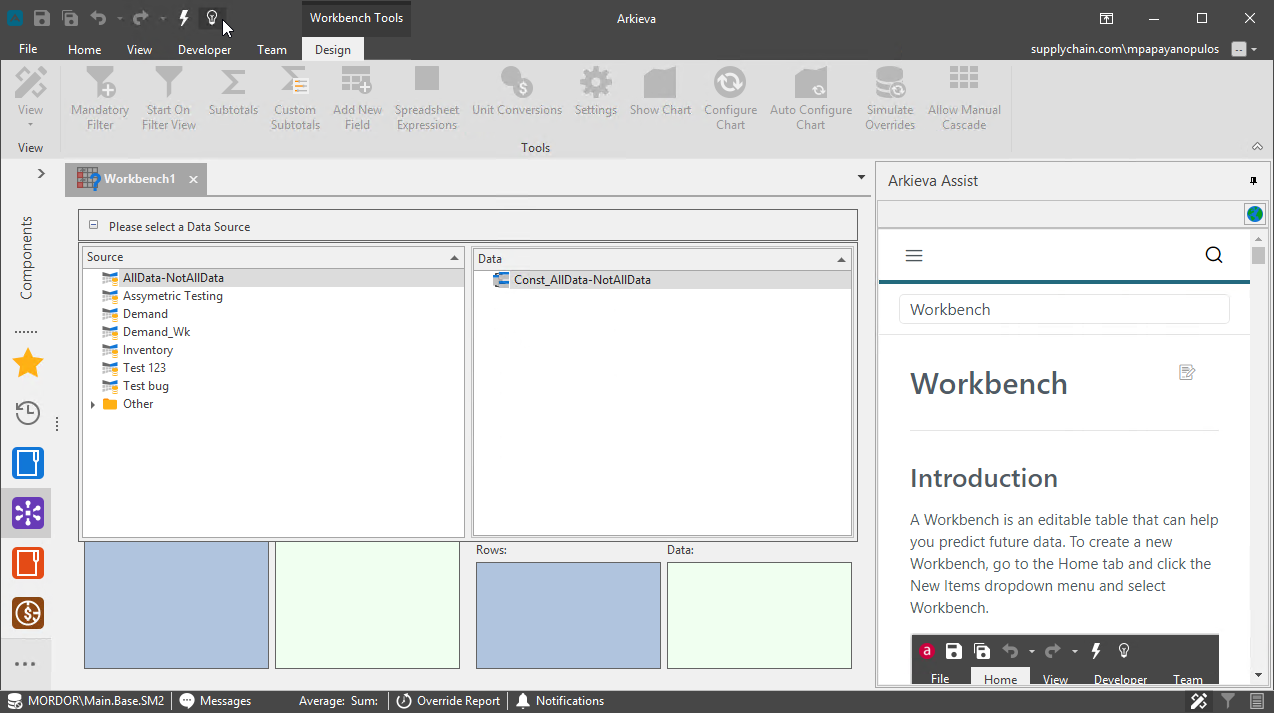
Task: Click the Show Chart tool
Action: tap(660, 92)
